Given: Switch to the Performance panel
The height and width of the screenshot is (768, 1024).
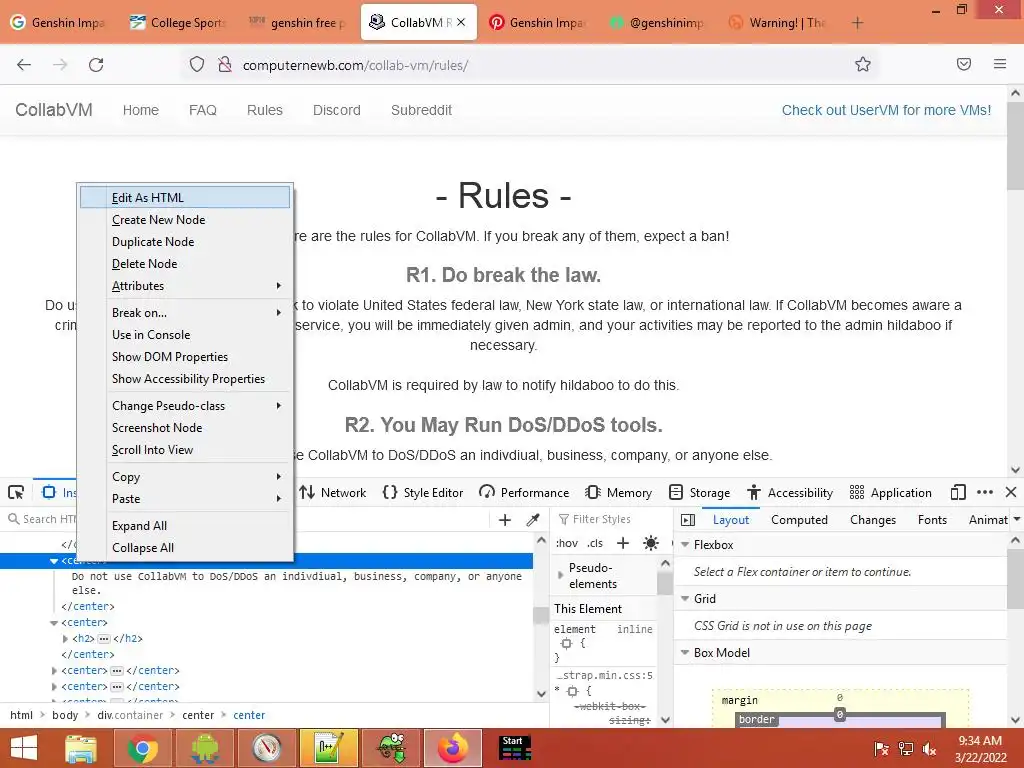Looking at the screenshot, I should 524,492.
